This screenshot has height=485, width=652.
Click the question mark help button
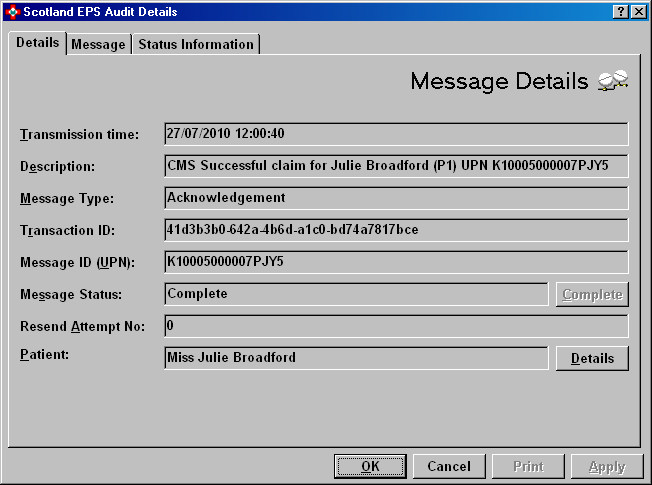pos(620,11)
